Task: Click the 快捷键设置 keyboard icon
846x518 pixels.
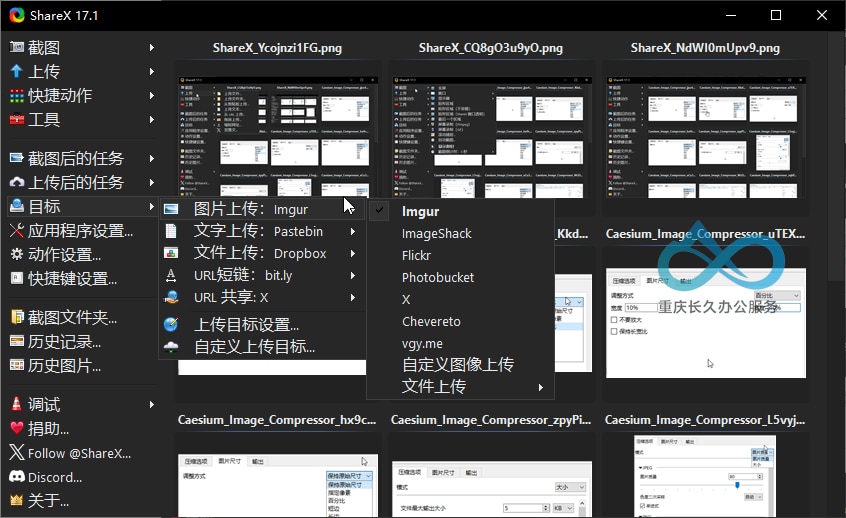Action: (17, 278)
